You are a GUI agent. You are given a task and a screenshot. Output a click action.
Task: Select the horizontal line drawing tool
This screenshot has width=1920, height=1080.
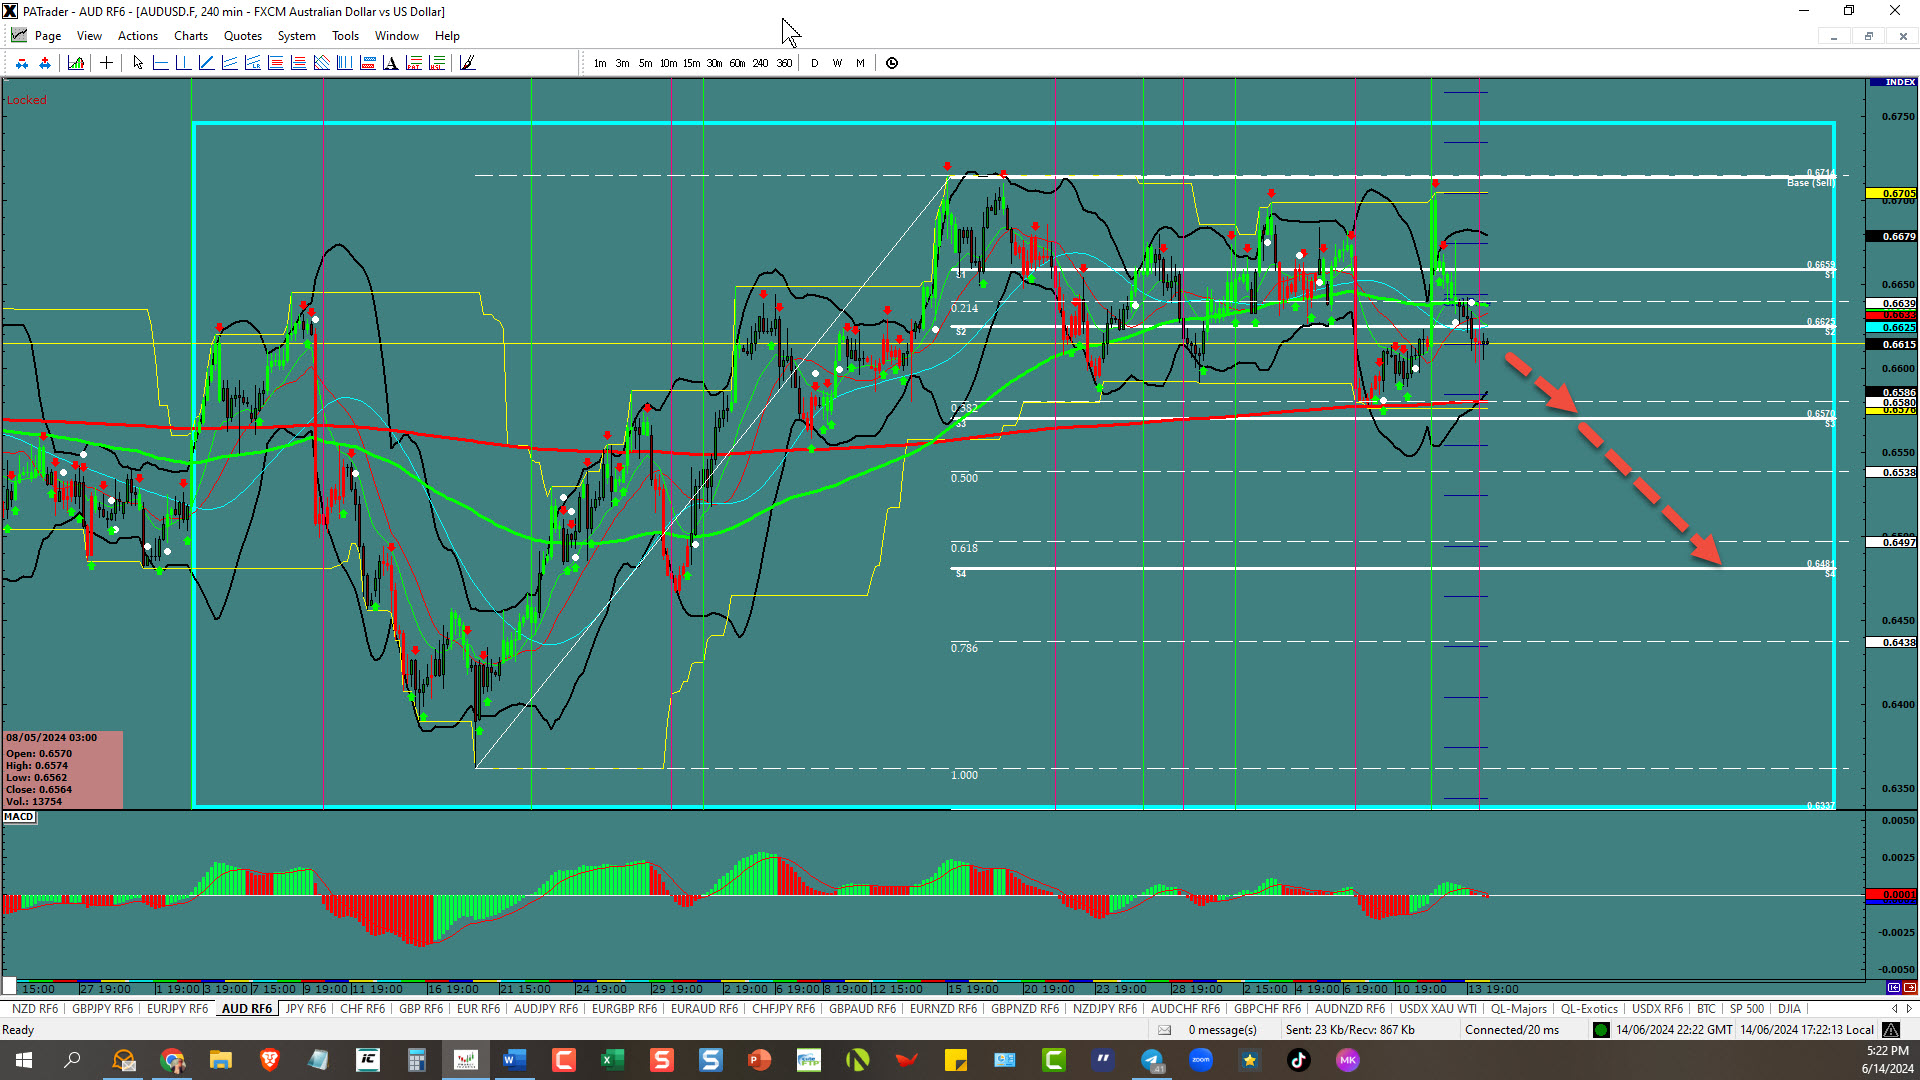[x=160, y=63]
